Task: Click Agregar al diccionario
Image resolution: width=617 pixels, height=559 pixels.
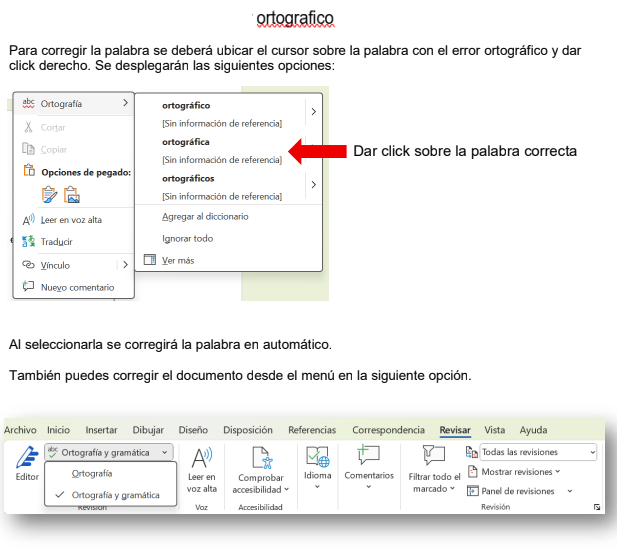Action: coord(205,216)
